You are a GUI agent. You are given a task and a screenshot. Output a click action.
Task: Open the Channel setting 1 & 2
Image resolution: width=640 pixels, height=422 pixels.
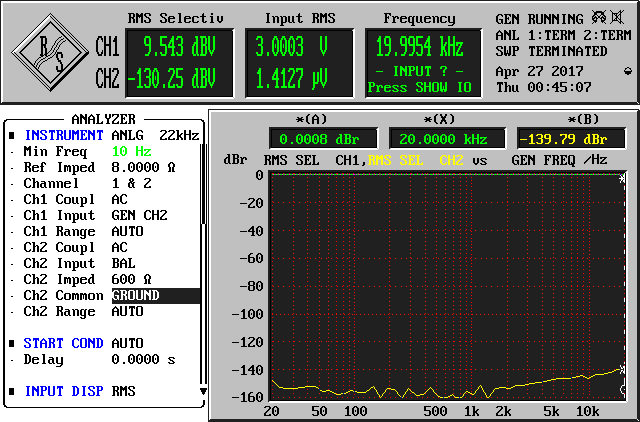coord(131,184)
